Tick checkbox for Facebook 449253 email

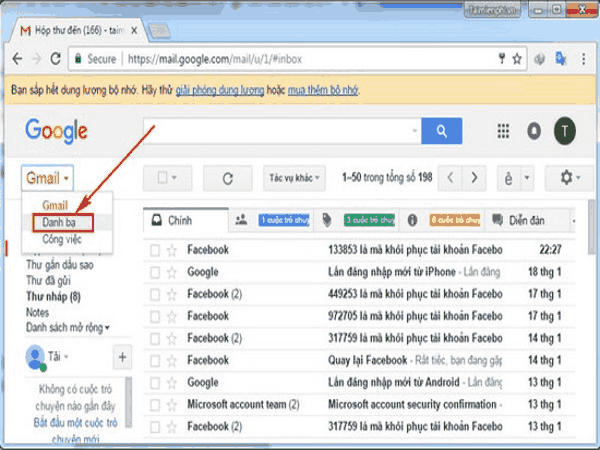[155, 295]
